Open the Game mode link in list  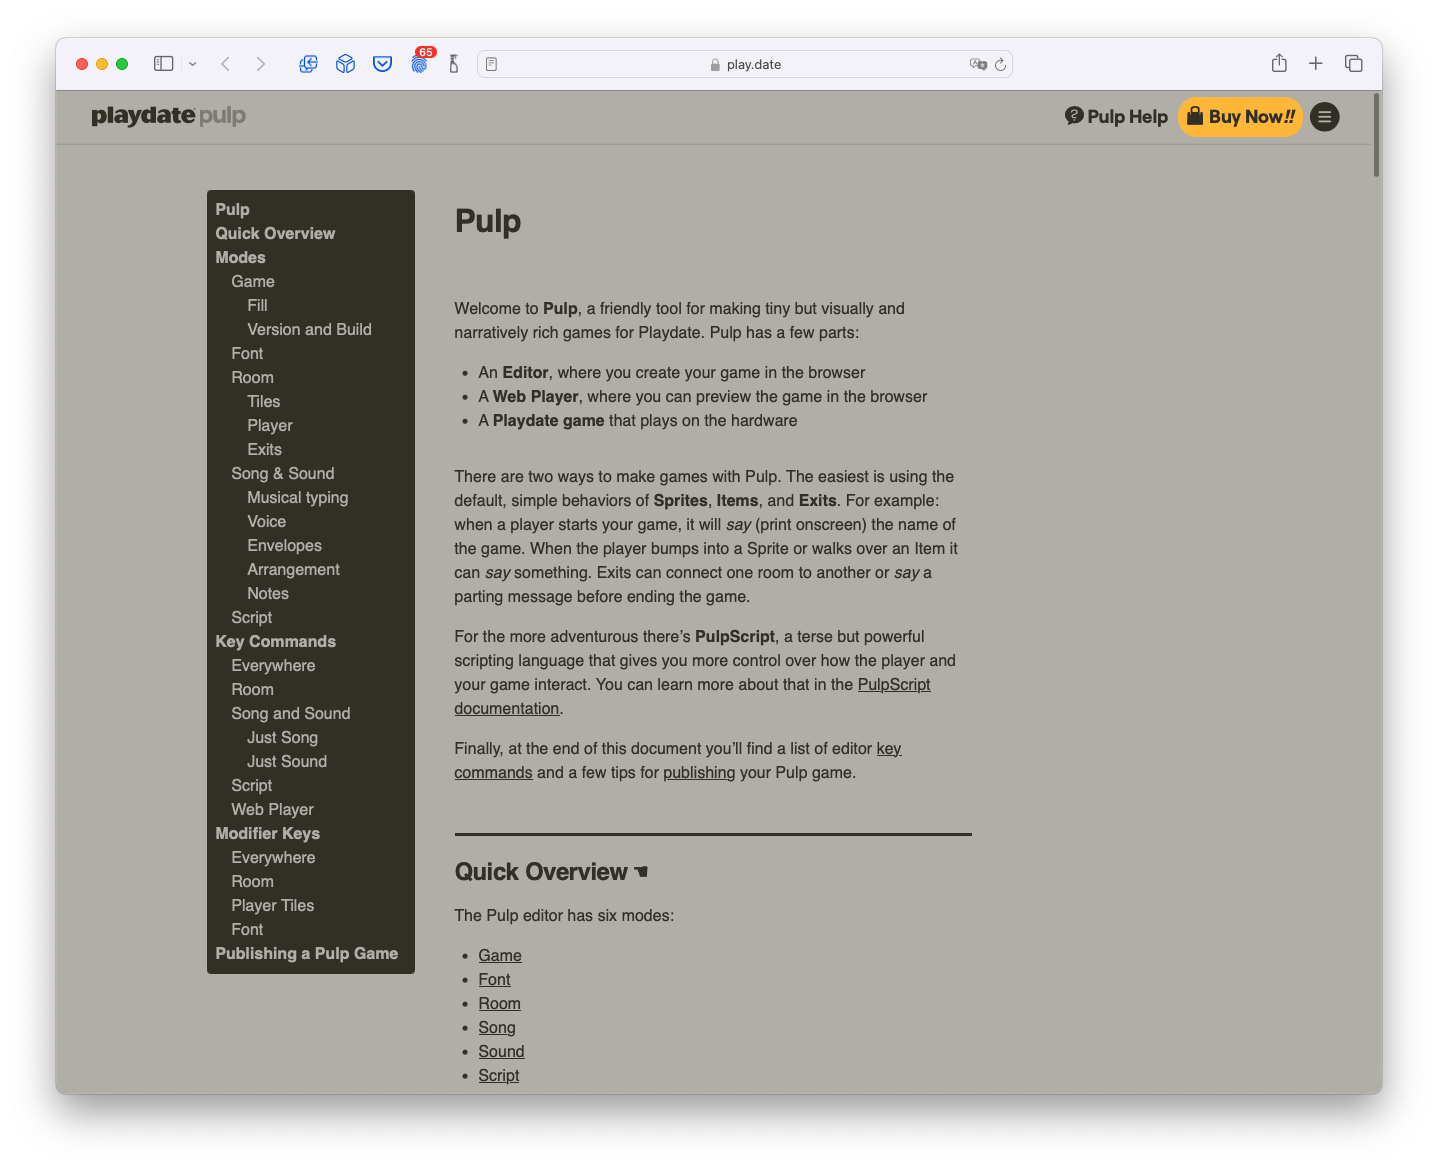point(500,955)
